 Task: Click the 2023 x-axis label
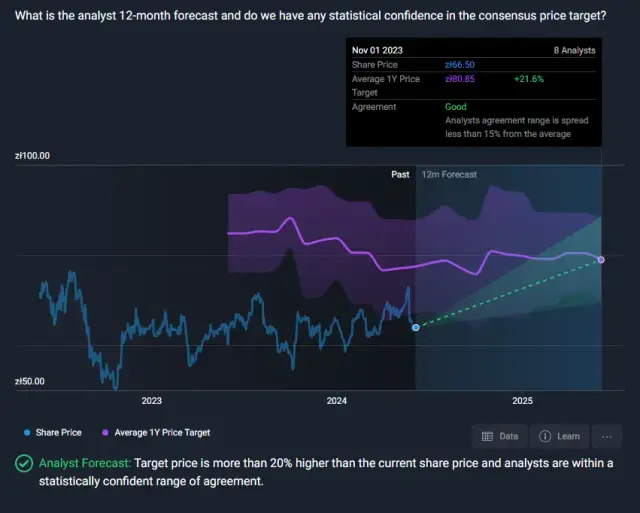(x=152, y=401)
